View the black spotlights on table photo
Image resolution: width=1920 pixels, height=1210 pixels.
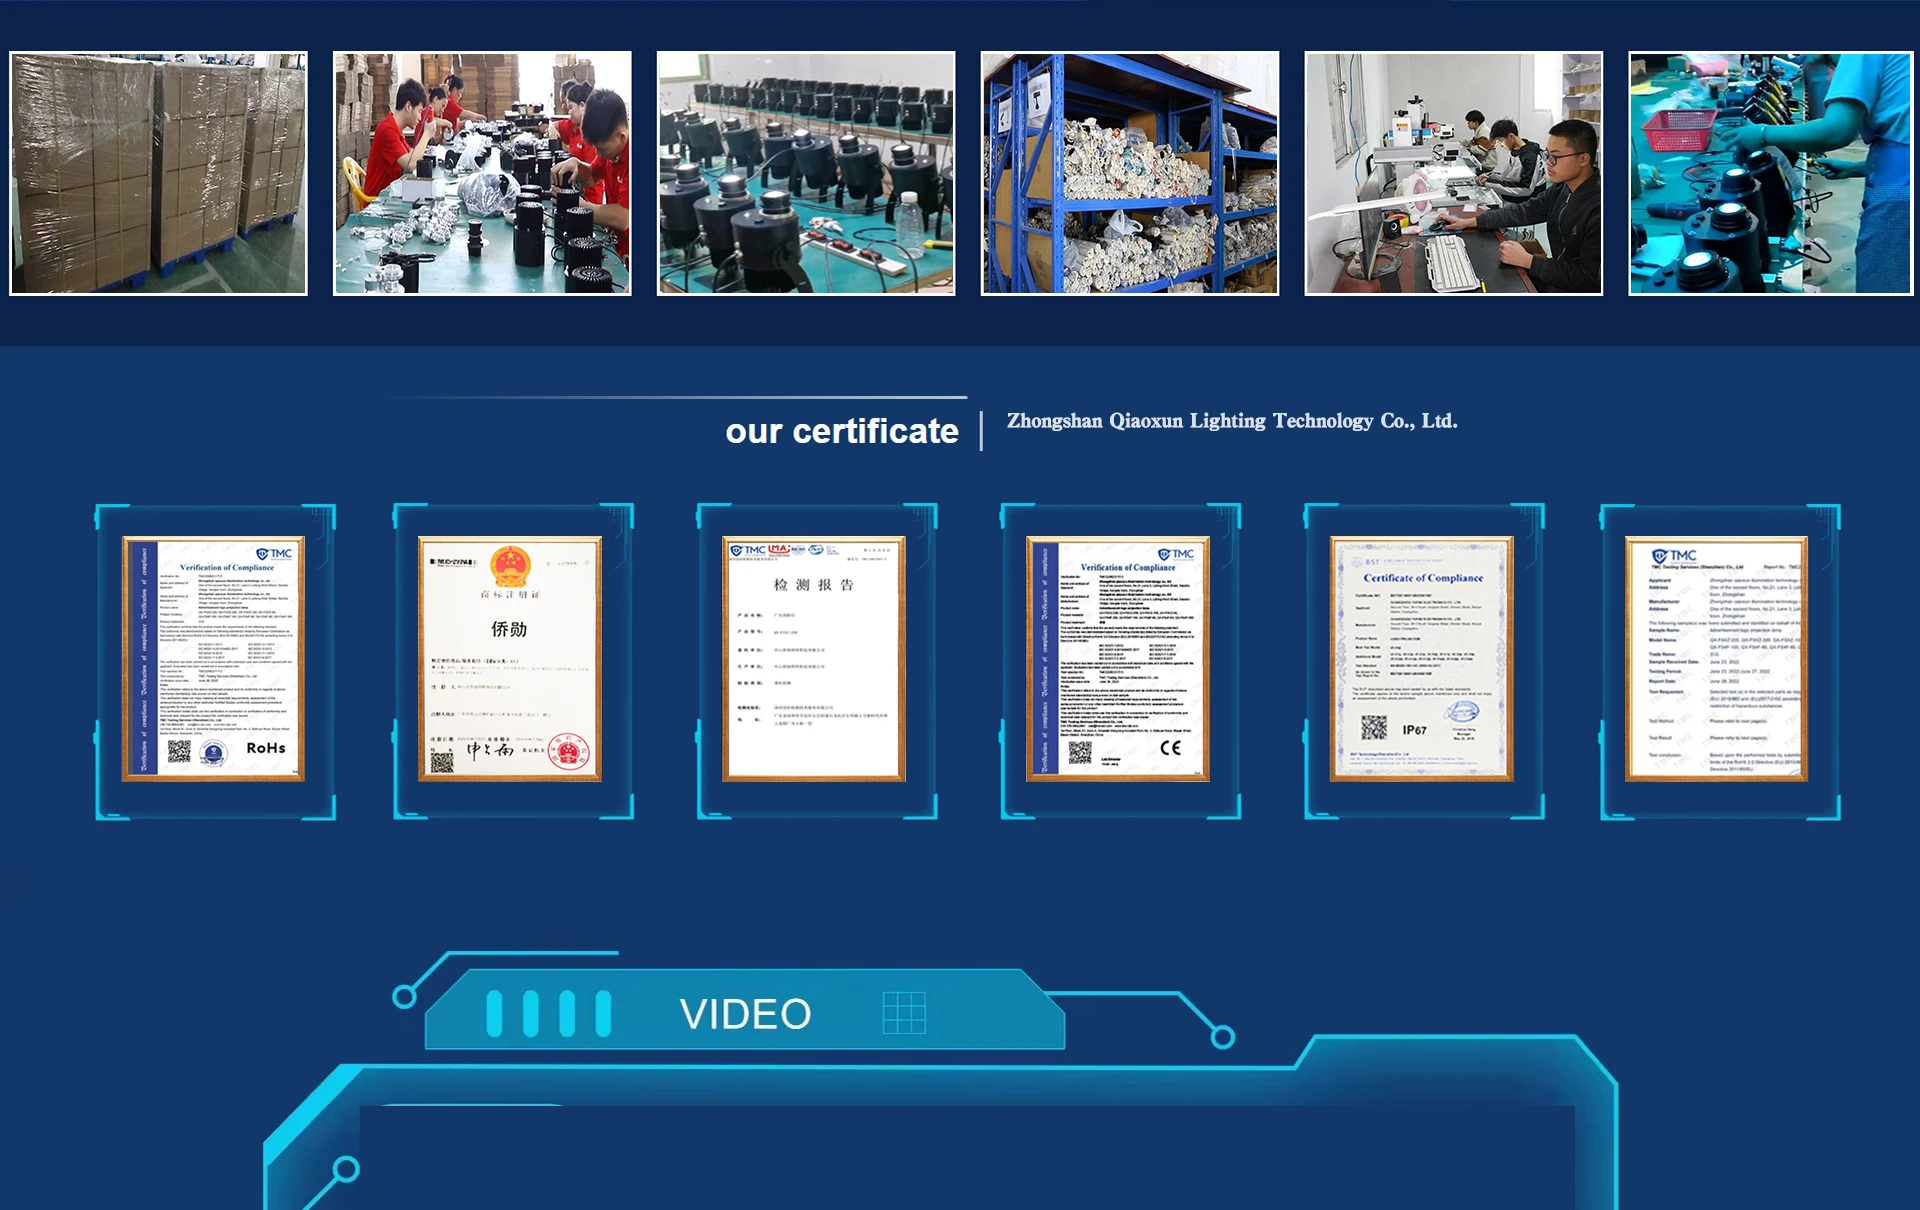[x=806, y=173]
